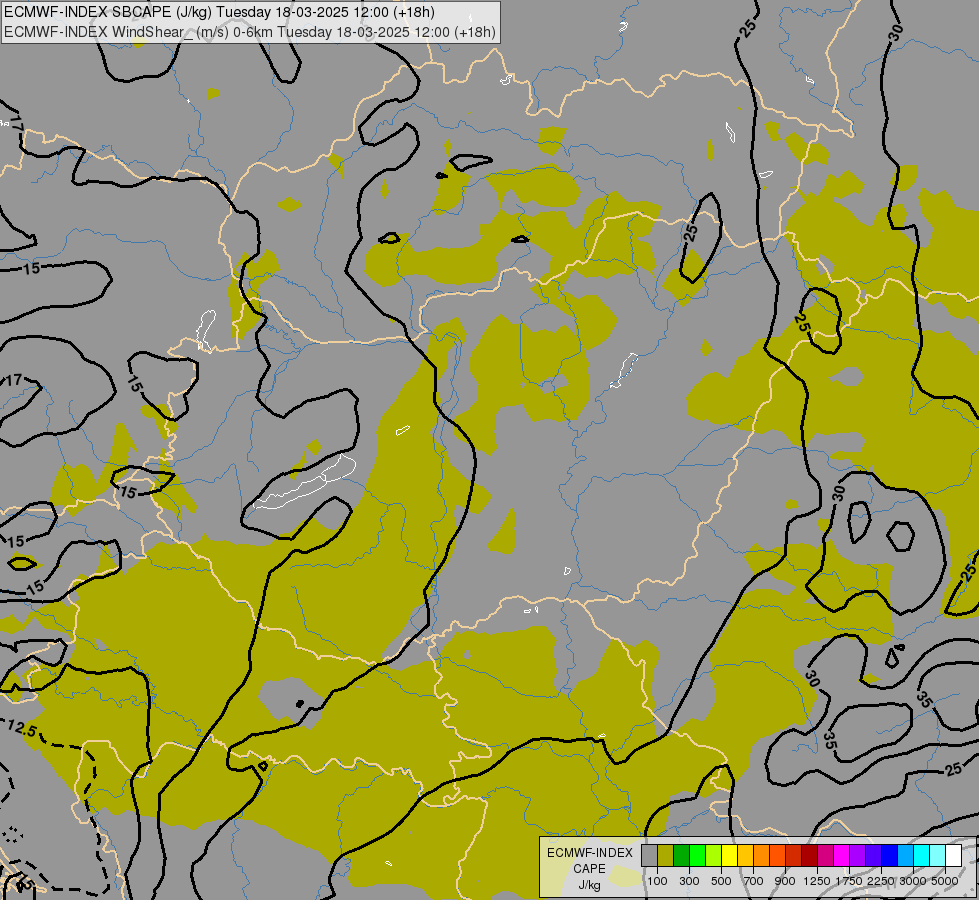The width and height of the screenshot is (979, 900).
Task: Click the bright green legend swatch
Action: [x=697, y=856]
